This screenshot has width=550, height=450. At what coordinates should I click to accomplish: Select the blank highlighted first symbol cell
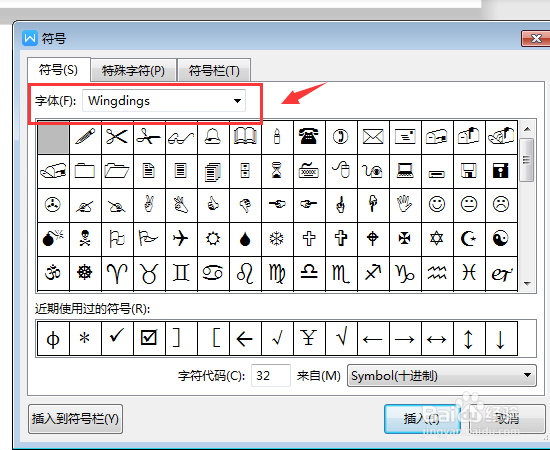coord(53,137)
